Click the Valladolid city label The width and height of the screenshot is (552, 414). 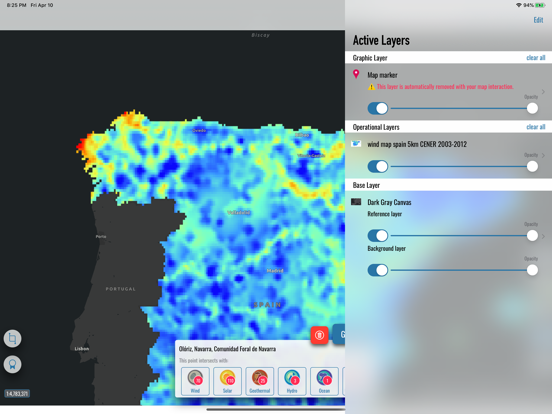tap(239, 213)
